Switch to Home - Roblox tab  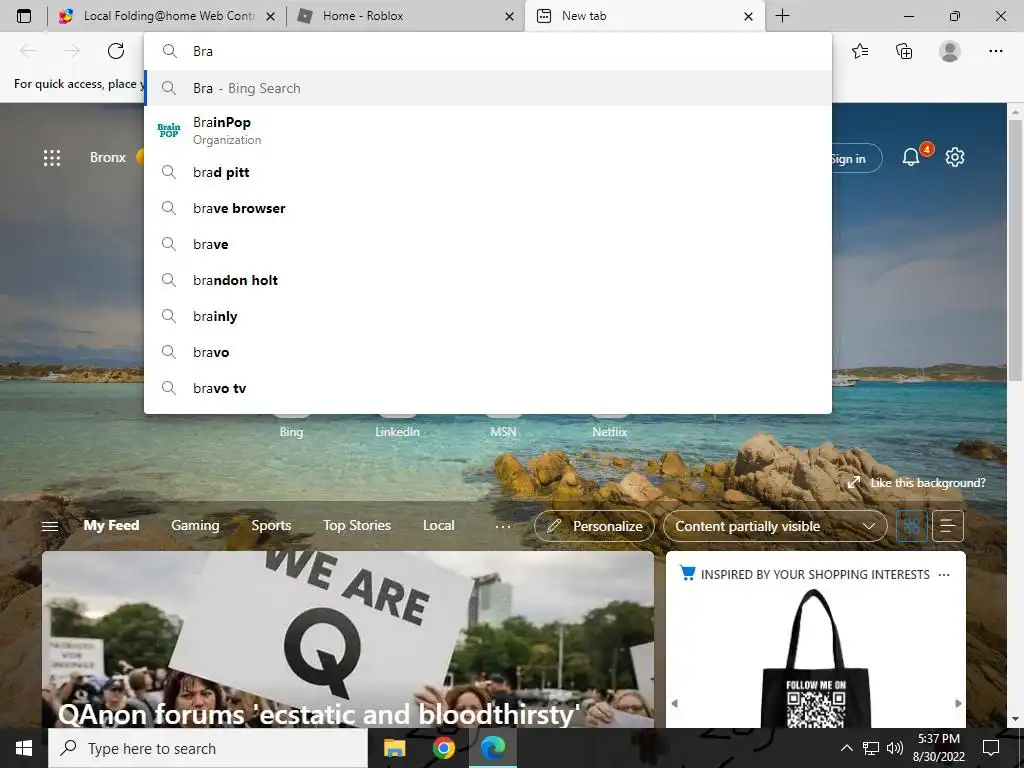coord(405,16)
